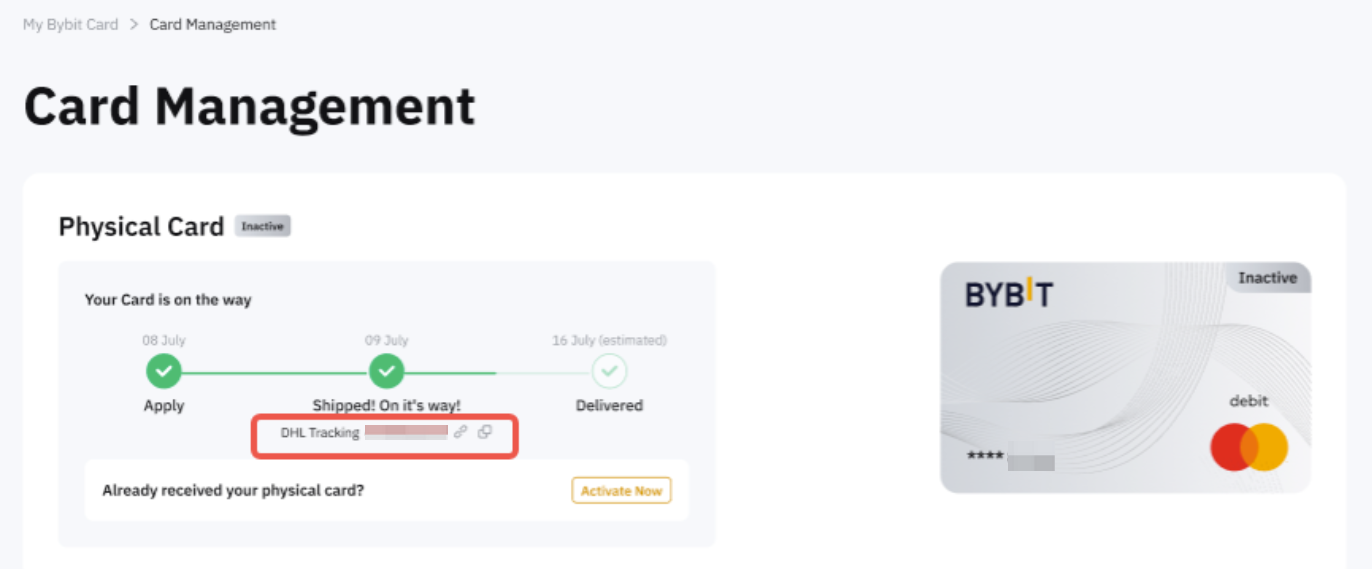Click the "Shipped! On it's way!" label
The height and width of the screenshot is (569, 1372).
coord(386,405)
